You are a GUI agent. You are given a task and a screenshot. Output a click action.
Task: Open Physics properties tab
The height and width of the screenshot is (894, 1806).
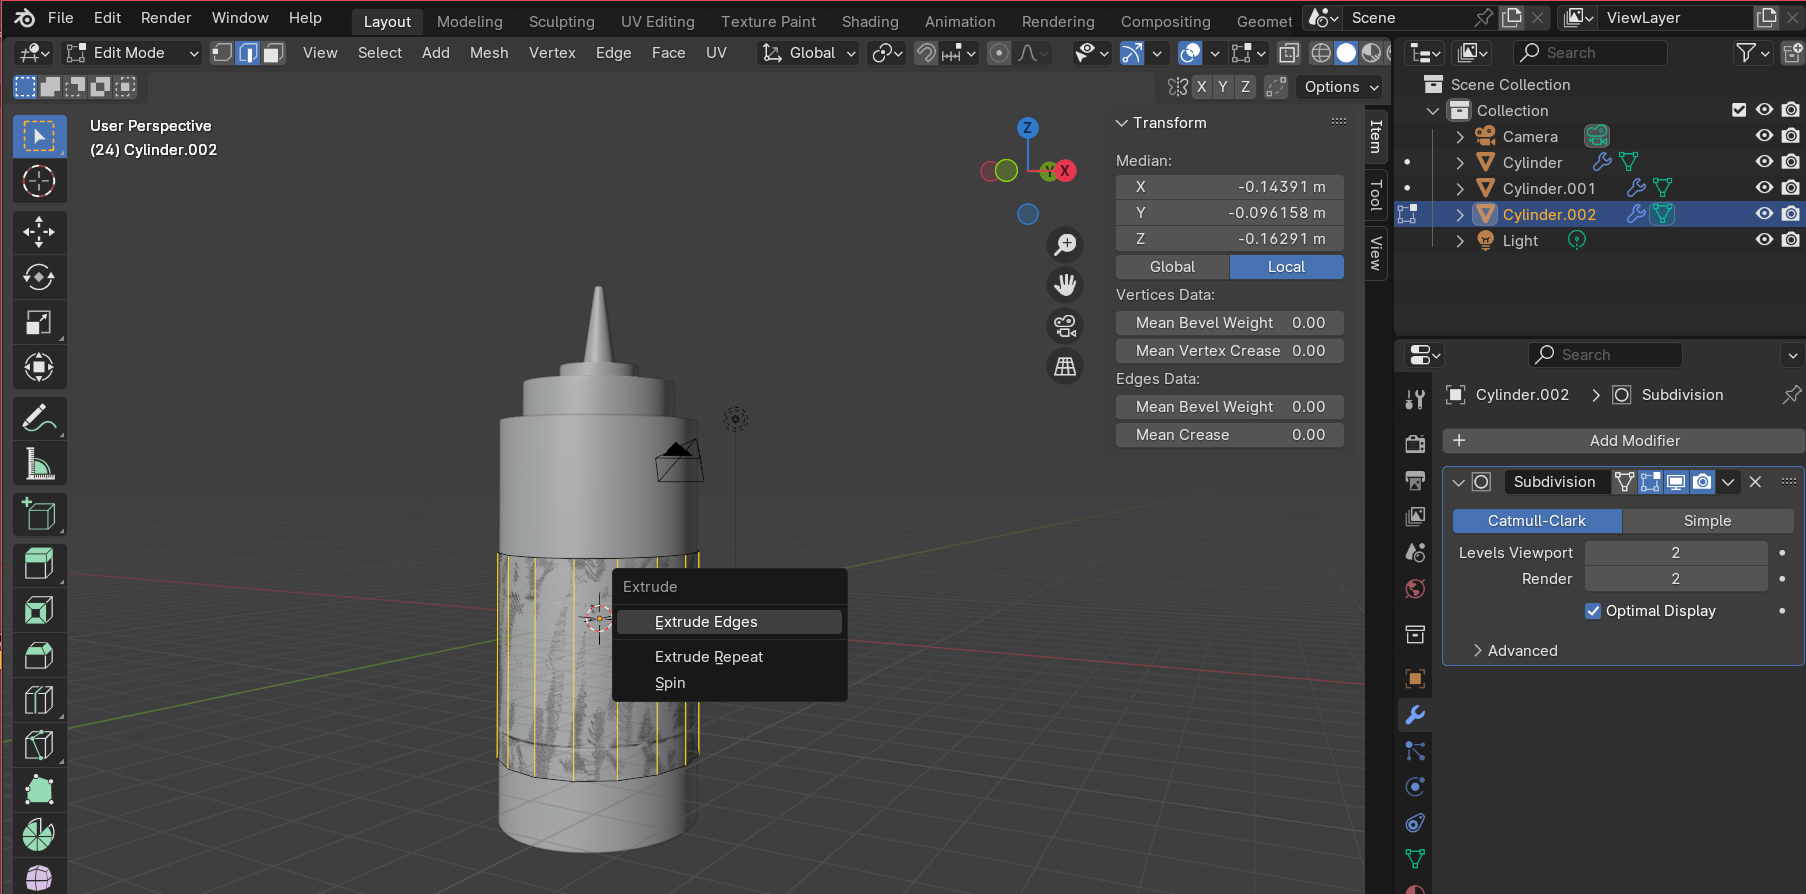[x=1415, y=787]
